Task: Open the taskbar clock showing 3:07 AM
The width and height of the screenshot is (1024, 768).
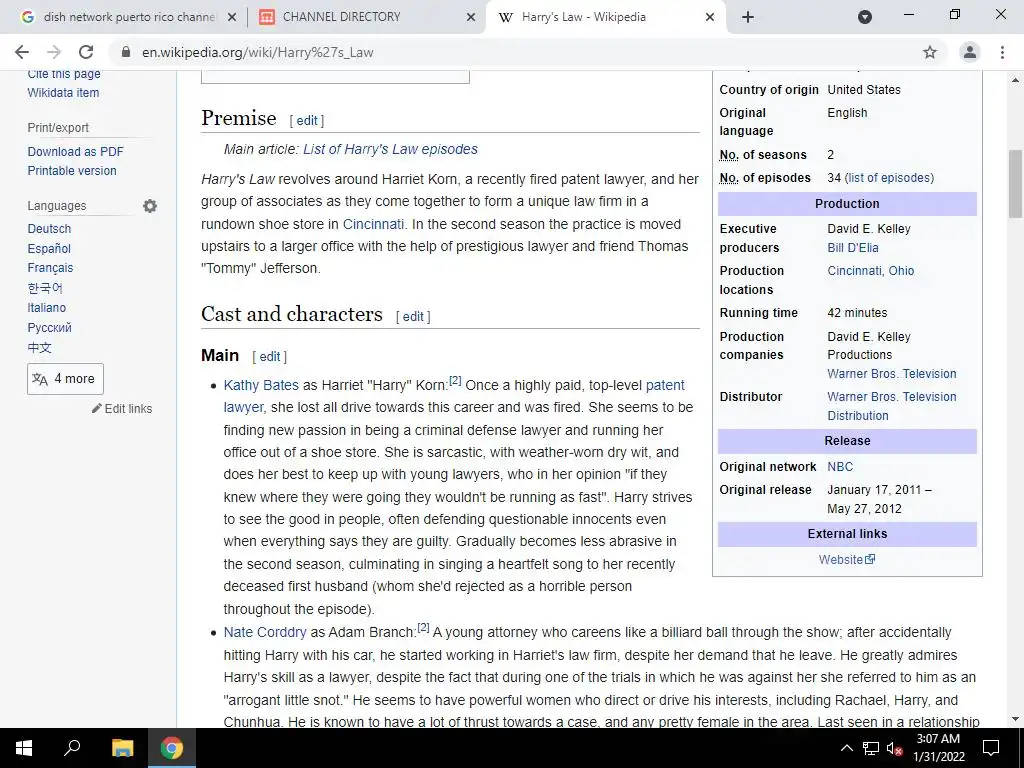Action: [938, 748]
